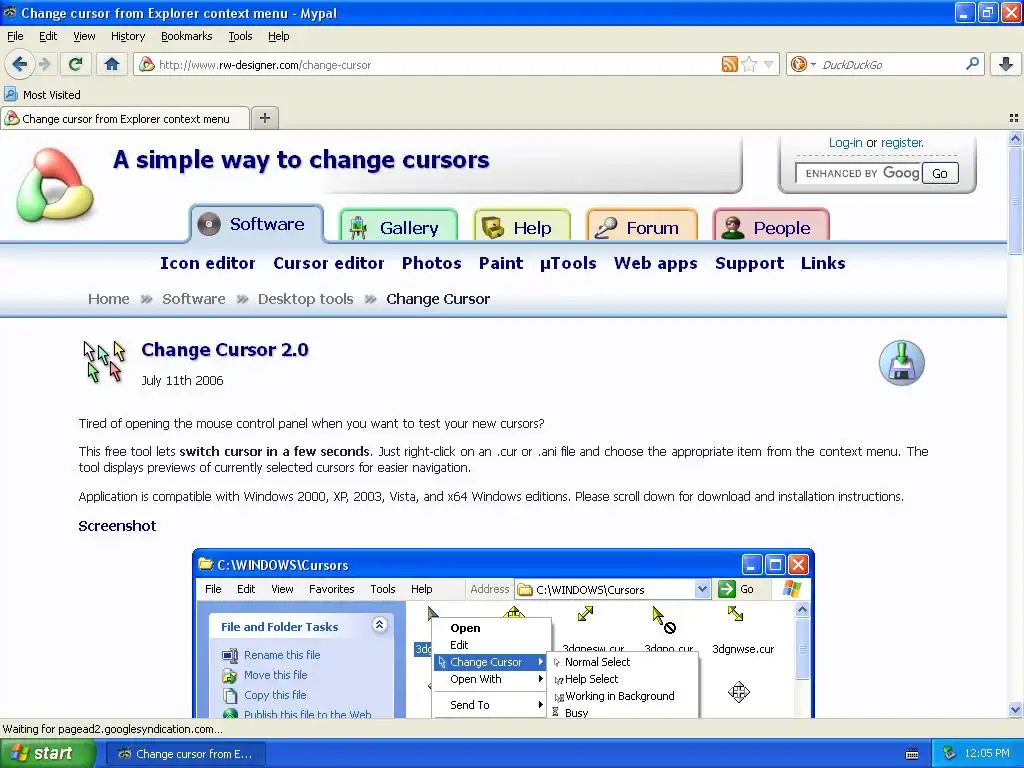Open the downloads arrow button
1024x768 pixels.
(x=1006, y=64)
